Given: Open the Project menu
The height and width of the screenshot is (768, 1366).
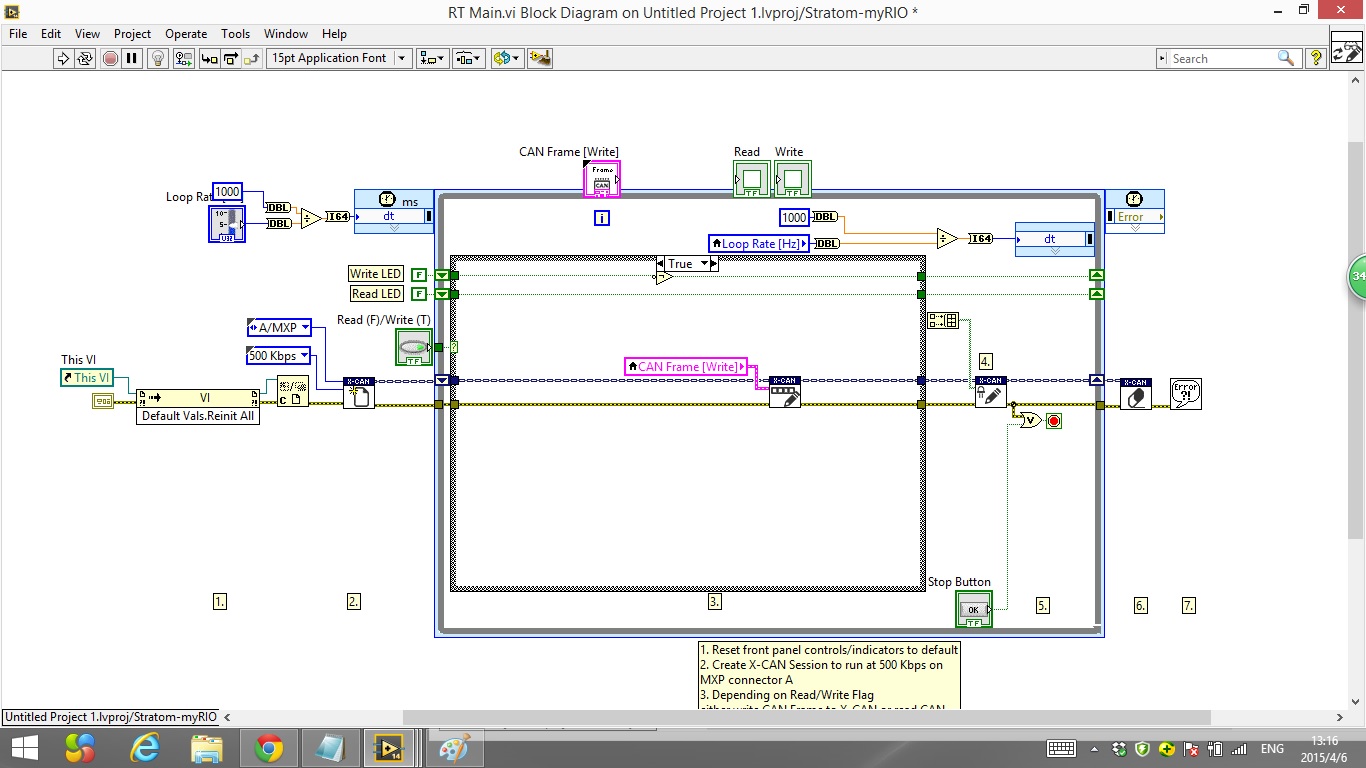Looking at the screenshot, I should [132, 33].
